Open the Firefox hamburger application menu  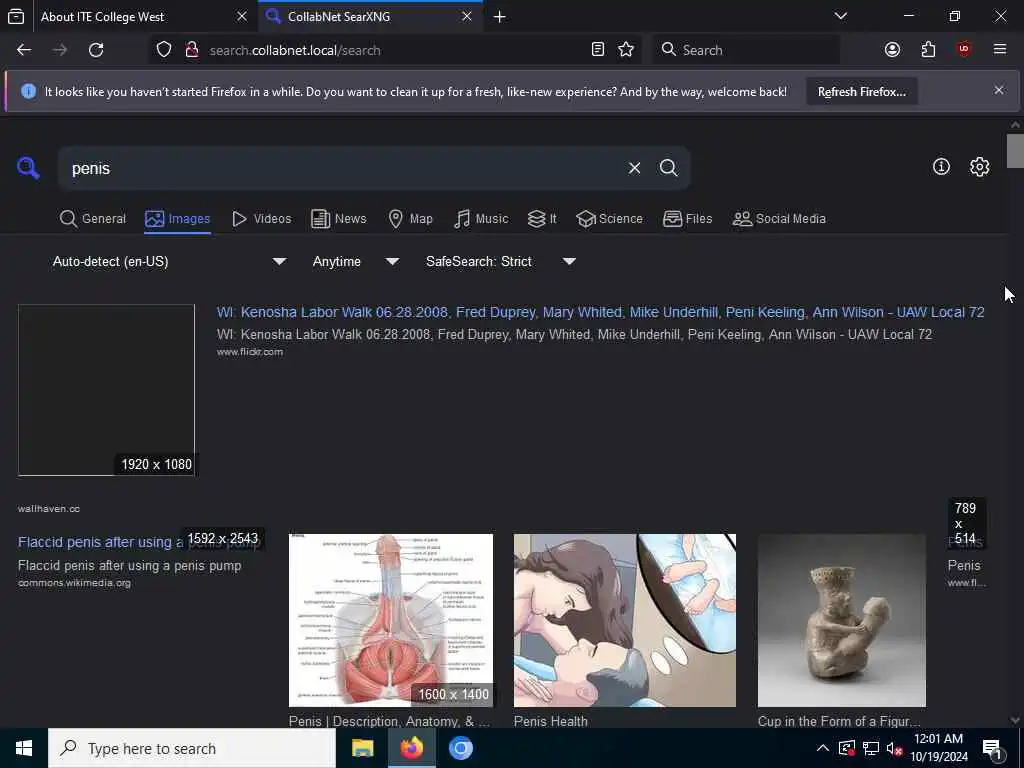coord(999,50)
